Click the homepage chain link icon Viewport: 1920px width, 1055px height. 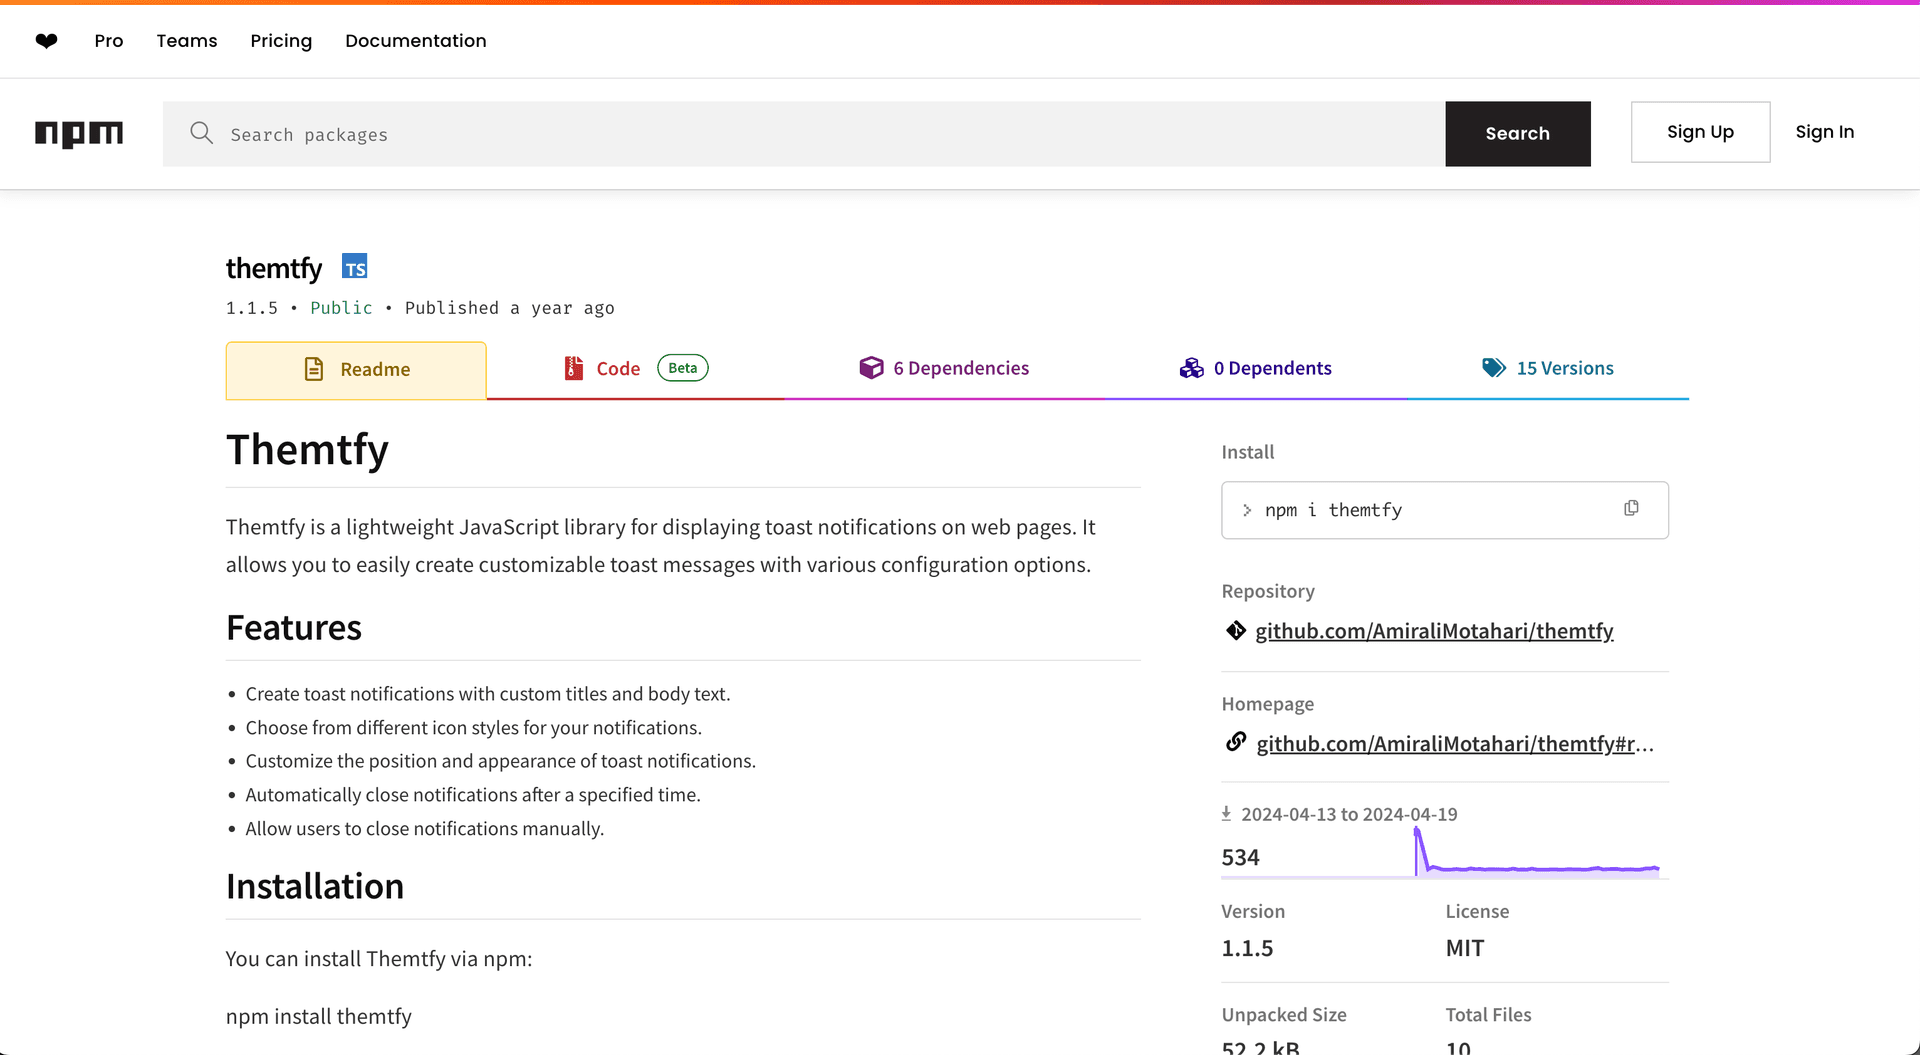click(1236, 743)
